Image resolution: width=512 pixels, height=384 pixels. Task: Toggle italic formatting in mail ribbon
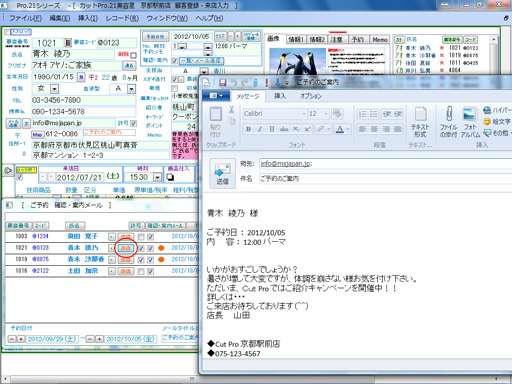[260, 129]
